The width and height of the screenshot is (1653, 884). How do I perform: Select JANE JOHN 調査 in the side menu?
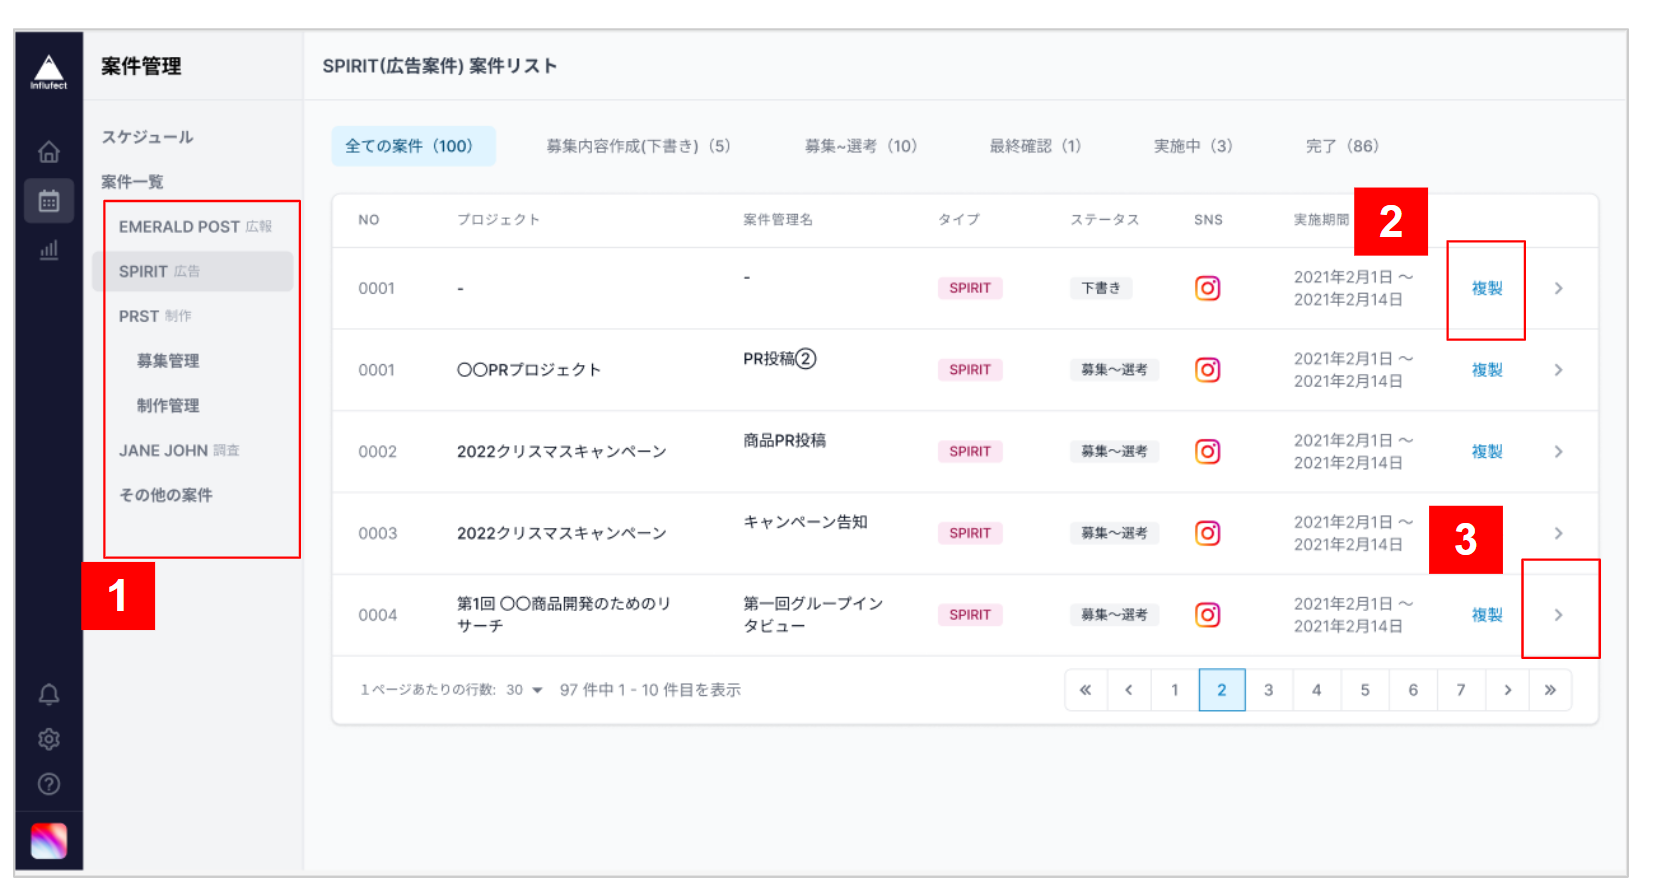[179, 451]
